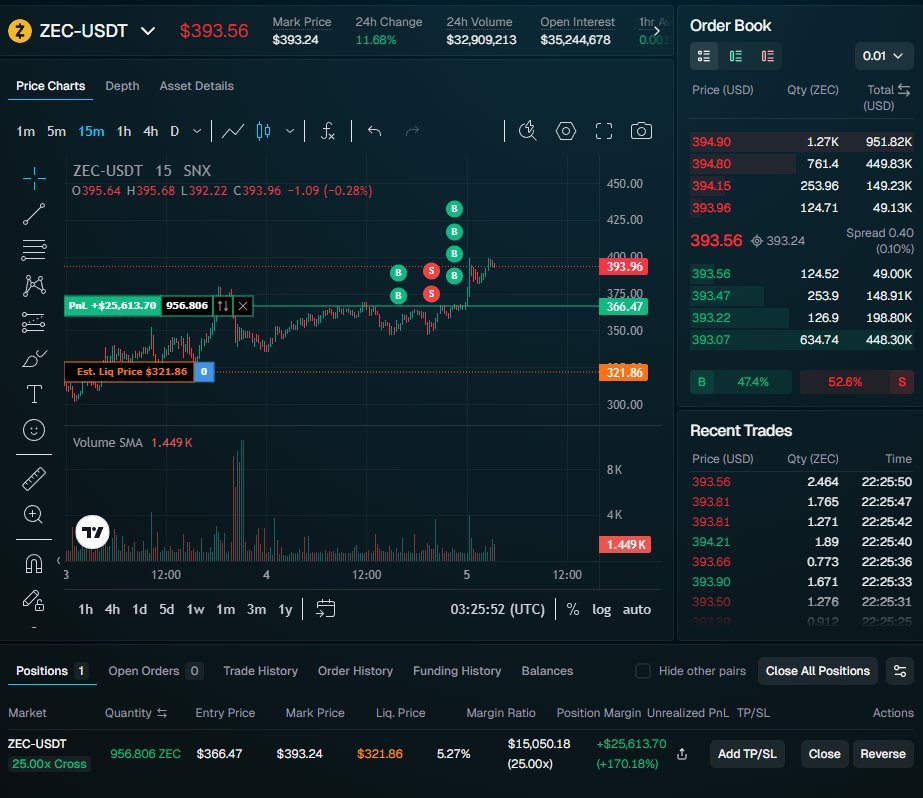This screenshot has height=798, width=923.
Task: Enter fullscreen chart mode
Action: pos(604,131)
